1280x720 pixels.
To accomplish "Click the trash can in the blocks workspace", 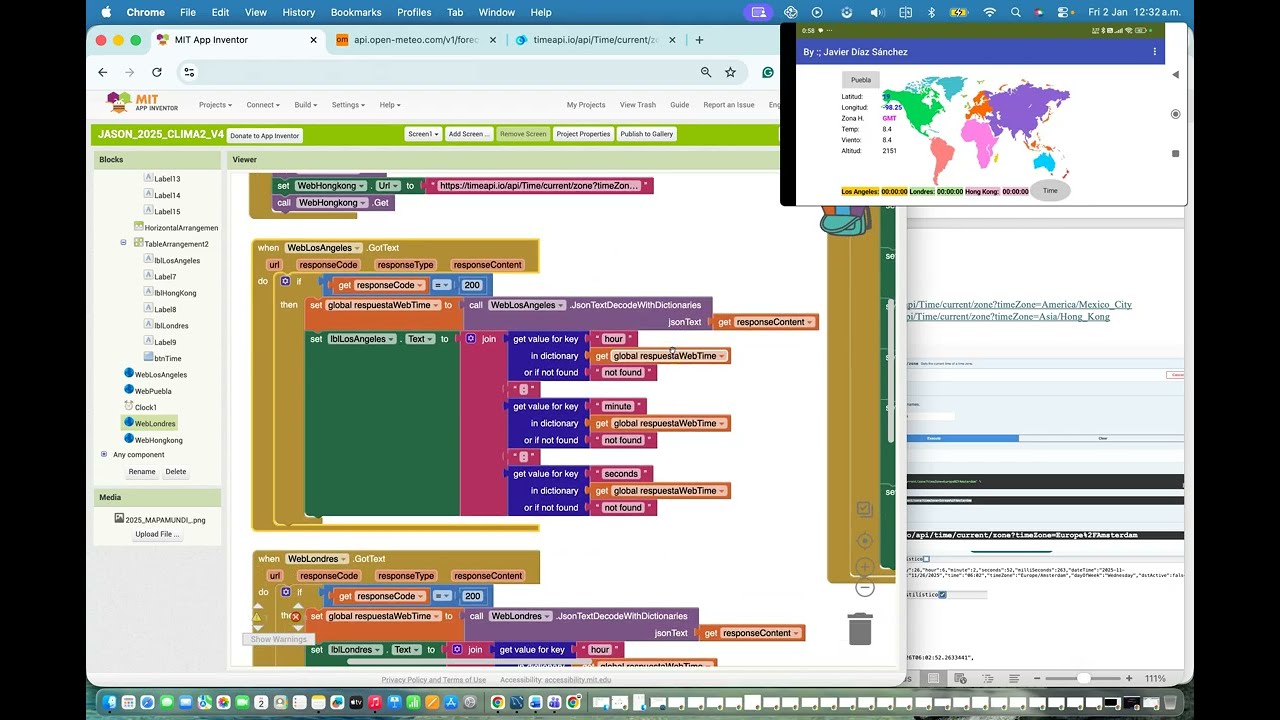I will point(860,628).
